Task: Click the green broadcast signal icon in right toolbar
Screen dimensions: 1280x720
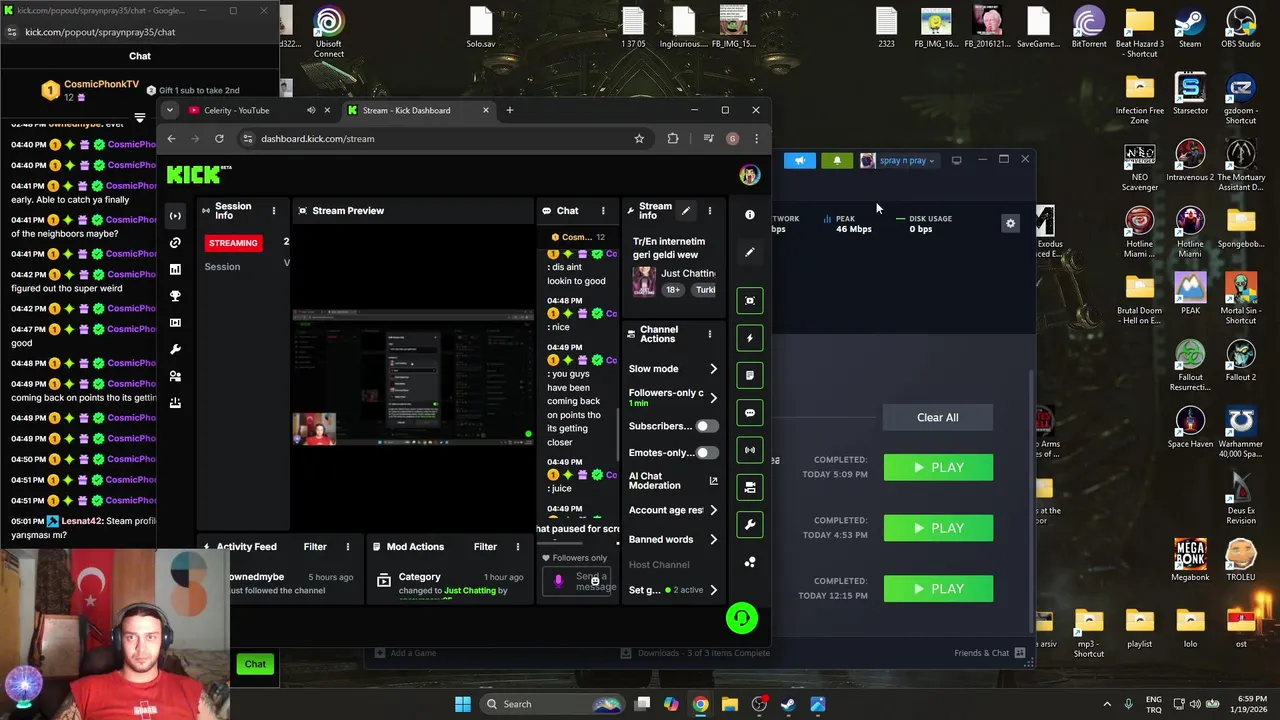Action: click(750, 450)
